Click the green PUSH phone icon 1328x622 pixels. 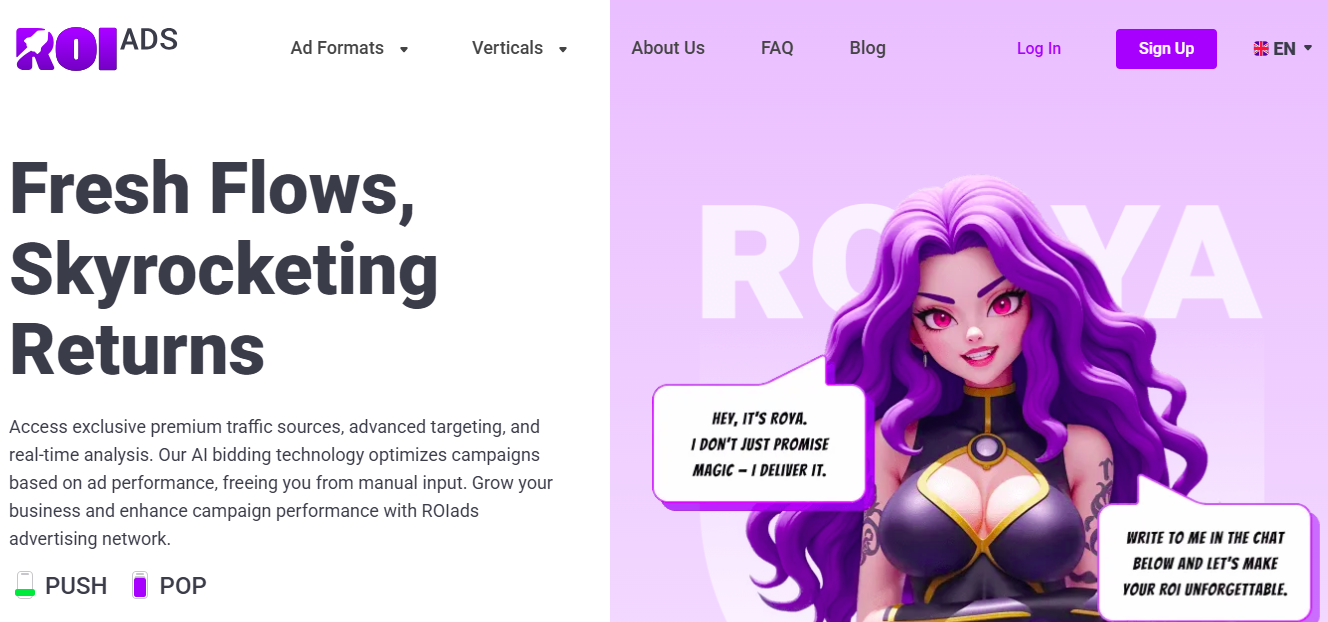point(25,585)
